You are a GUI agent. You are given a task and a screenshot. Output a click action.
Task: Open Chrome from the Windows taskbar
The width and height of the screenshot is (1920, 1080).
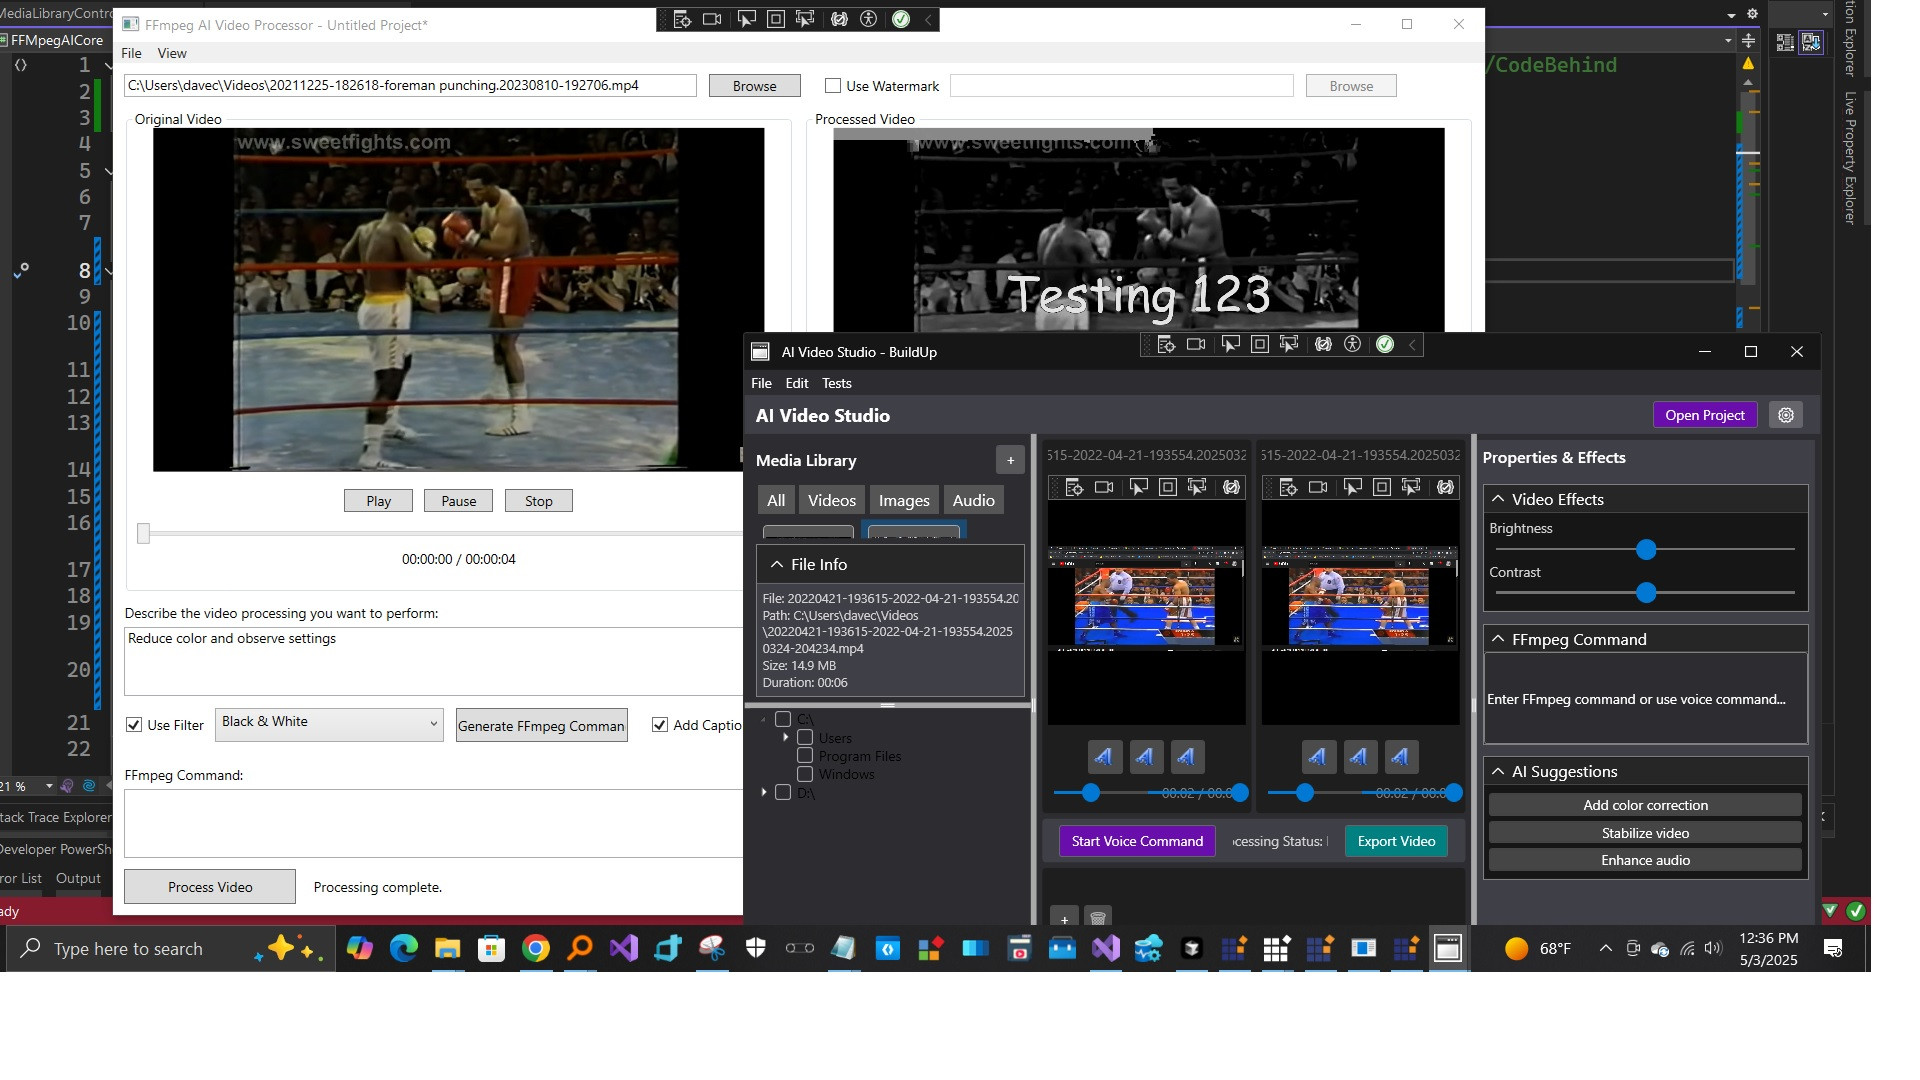point(536,948)
